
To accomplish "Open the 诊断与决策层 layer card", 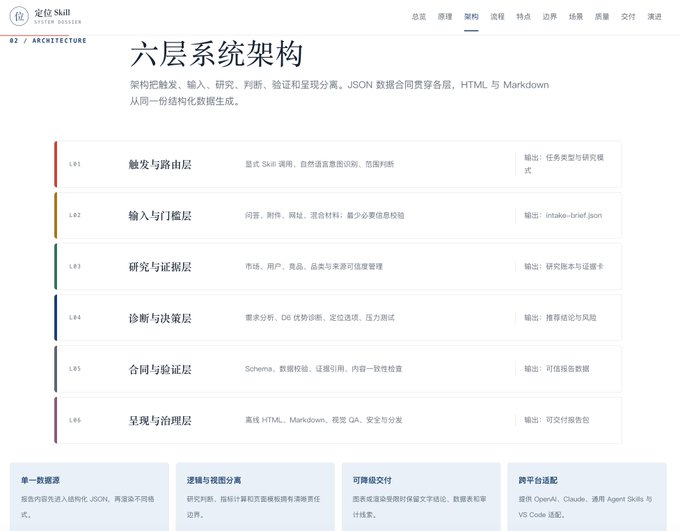I will pos(338,318).
